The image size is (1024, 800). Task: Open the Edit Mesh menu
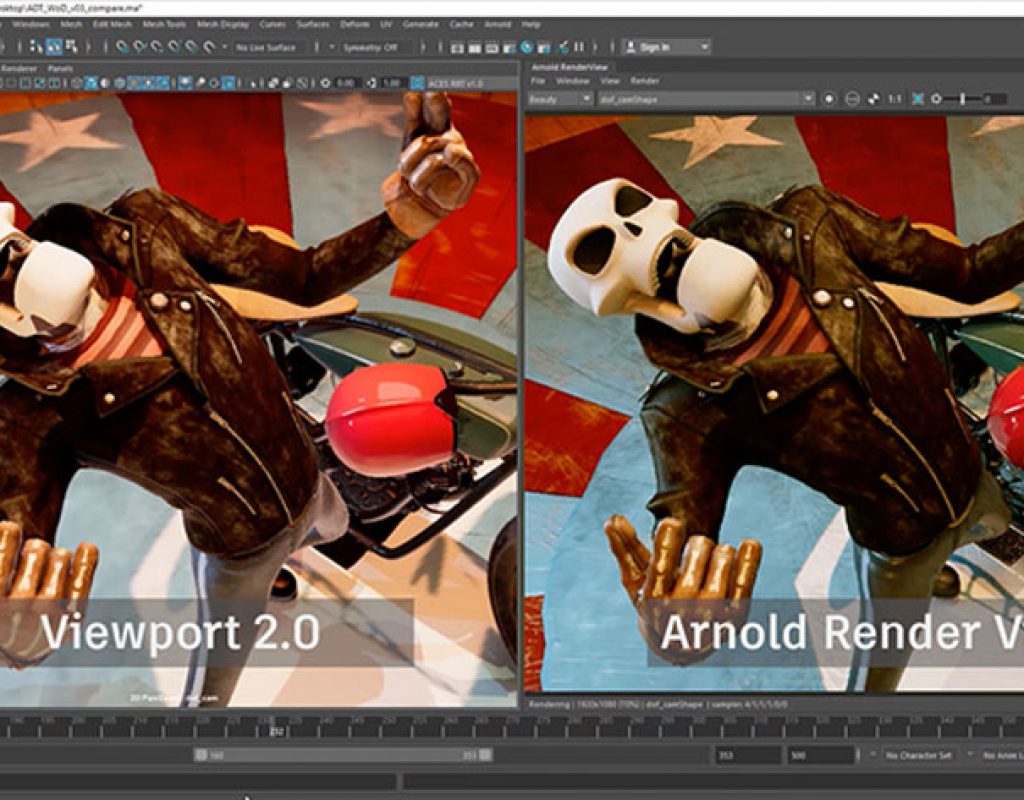(x=112, y=24)
